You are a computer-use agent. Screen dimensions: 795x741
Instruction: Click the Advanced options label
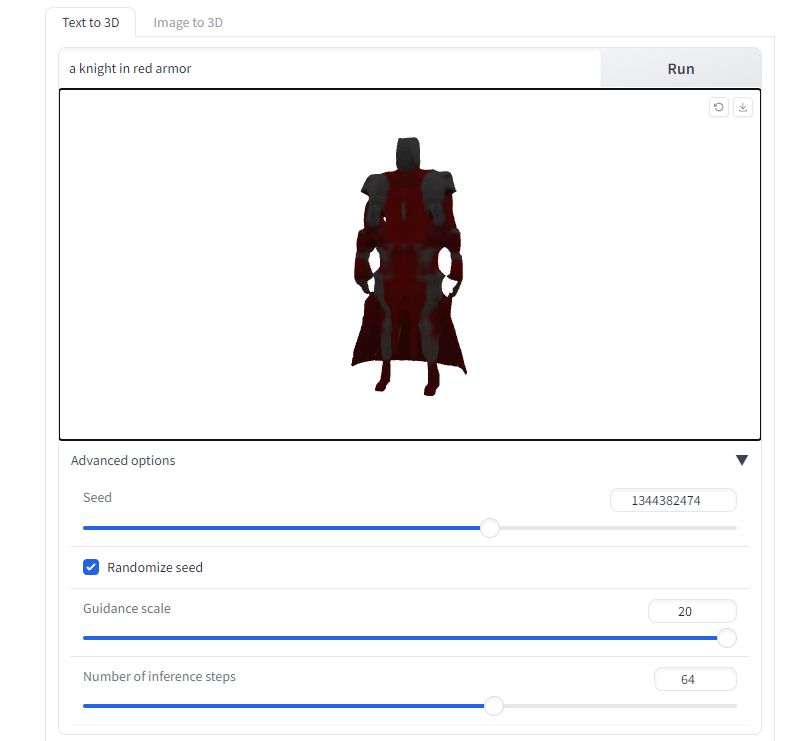pos(123,460)
